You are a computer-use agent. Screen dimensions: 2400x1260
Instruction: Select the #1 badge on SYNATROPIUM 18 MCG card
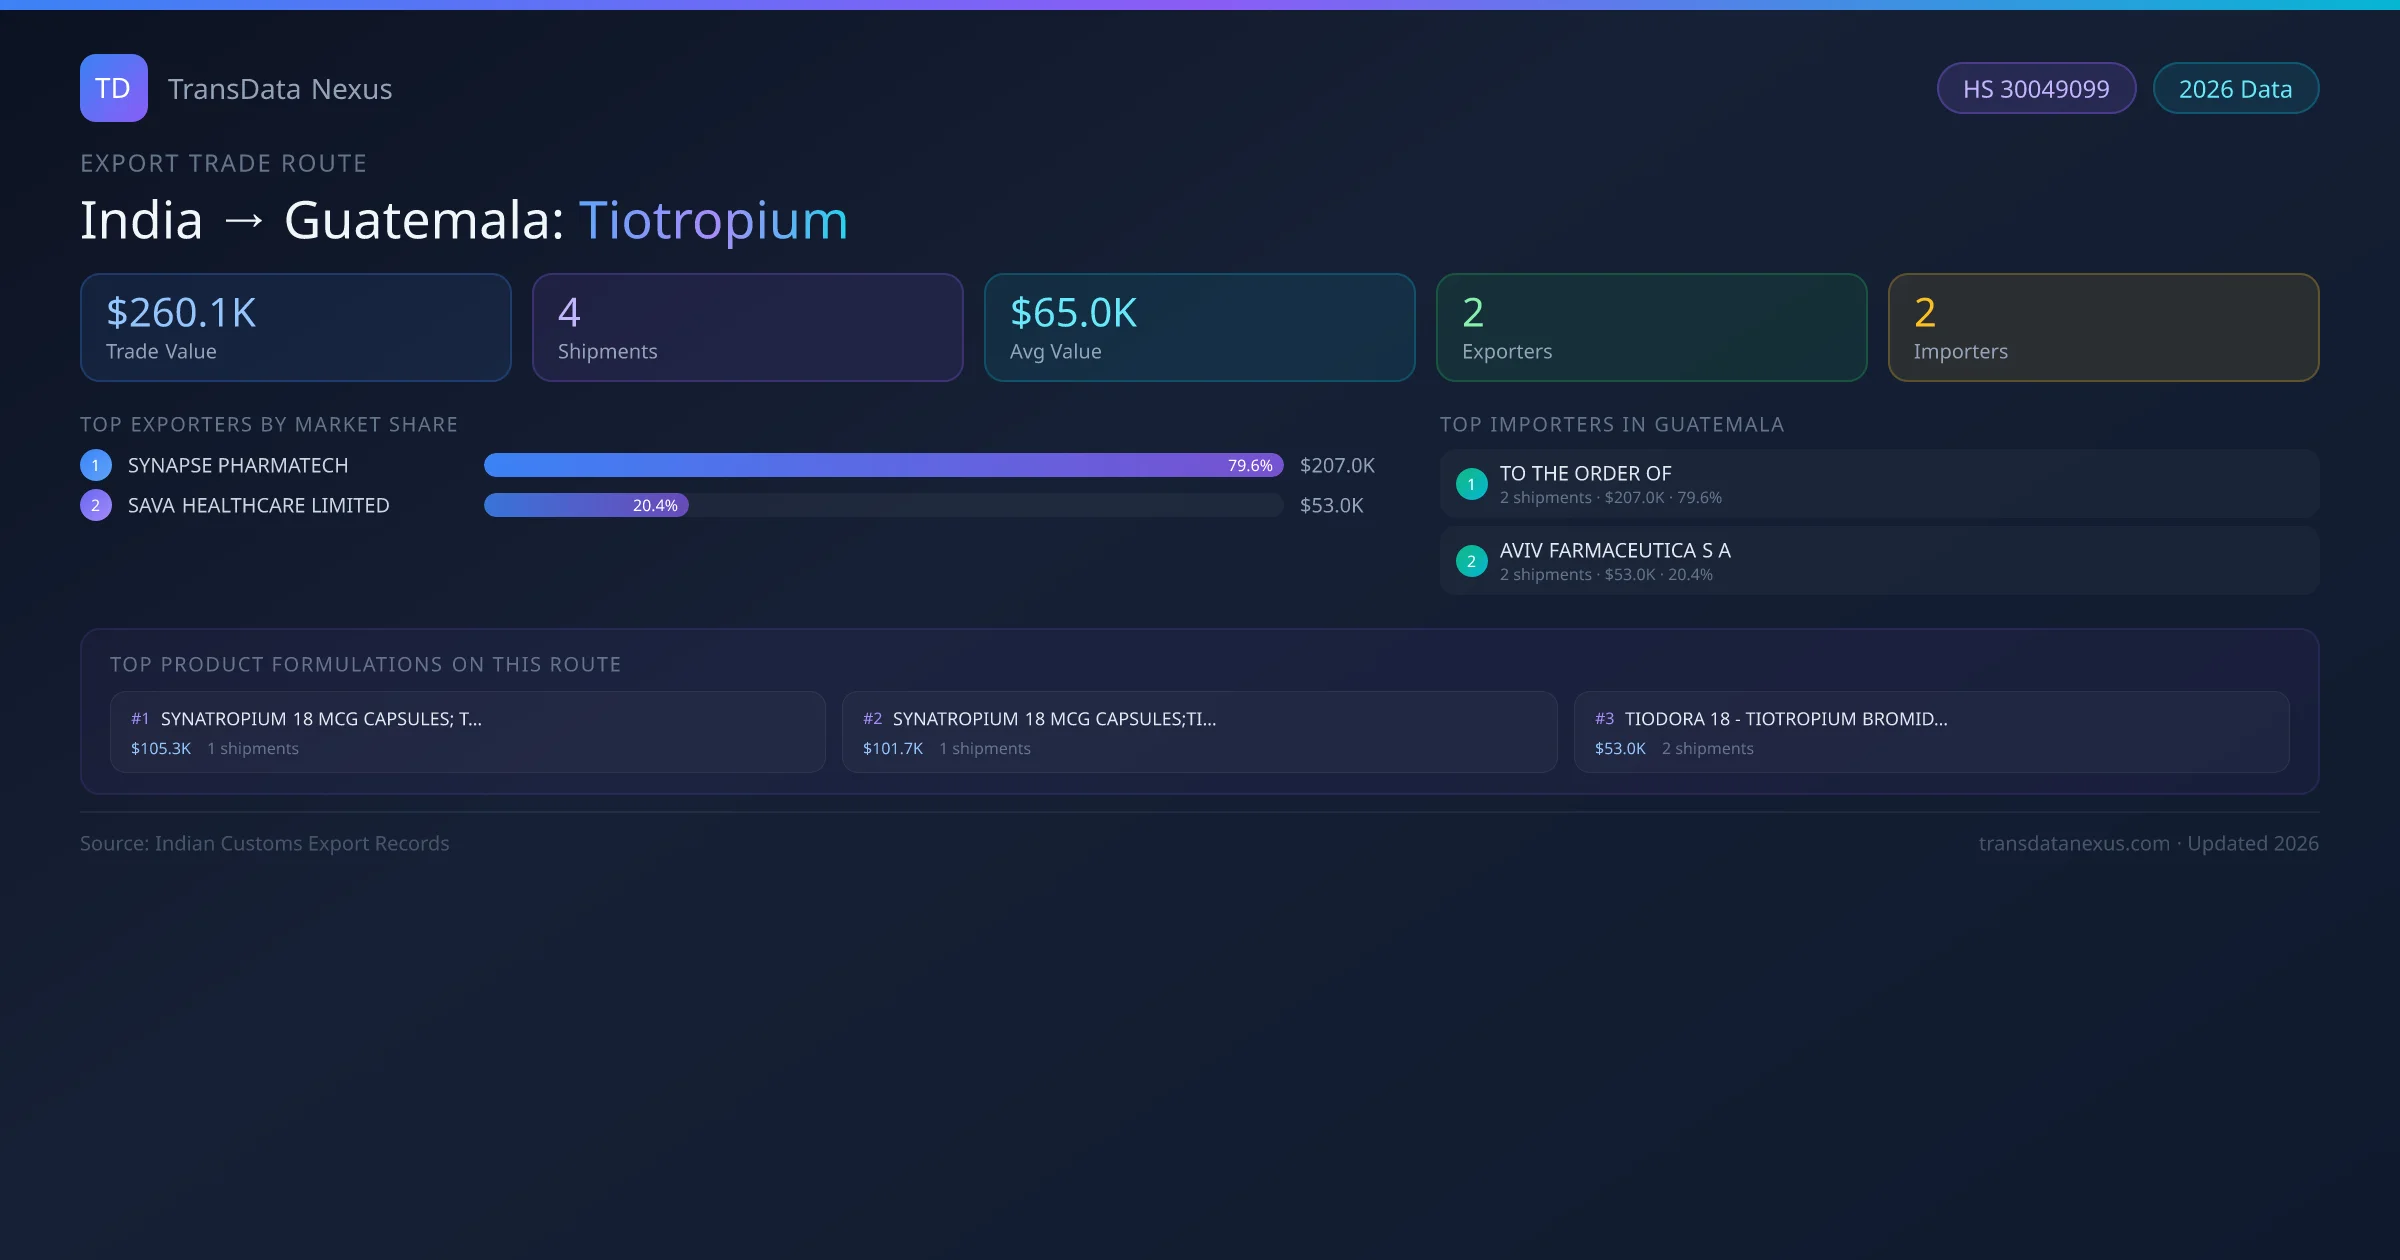pyautogui.click(x=139, y=718)
